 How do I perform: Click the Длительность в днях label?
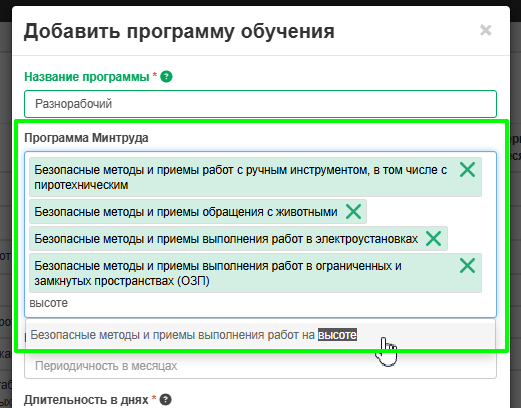[86, 399]
